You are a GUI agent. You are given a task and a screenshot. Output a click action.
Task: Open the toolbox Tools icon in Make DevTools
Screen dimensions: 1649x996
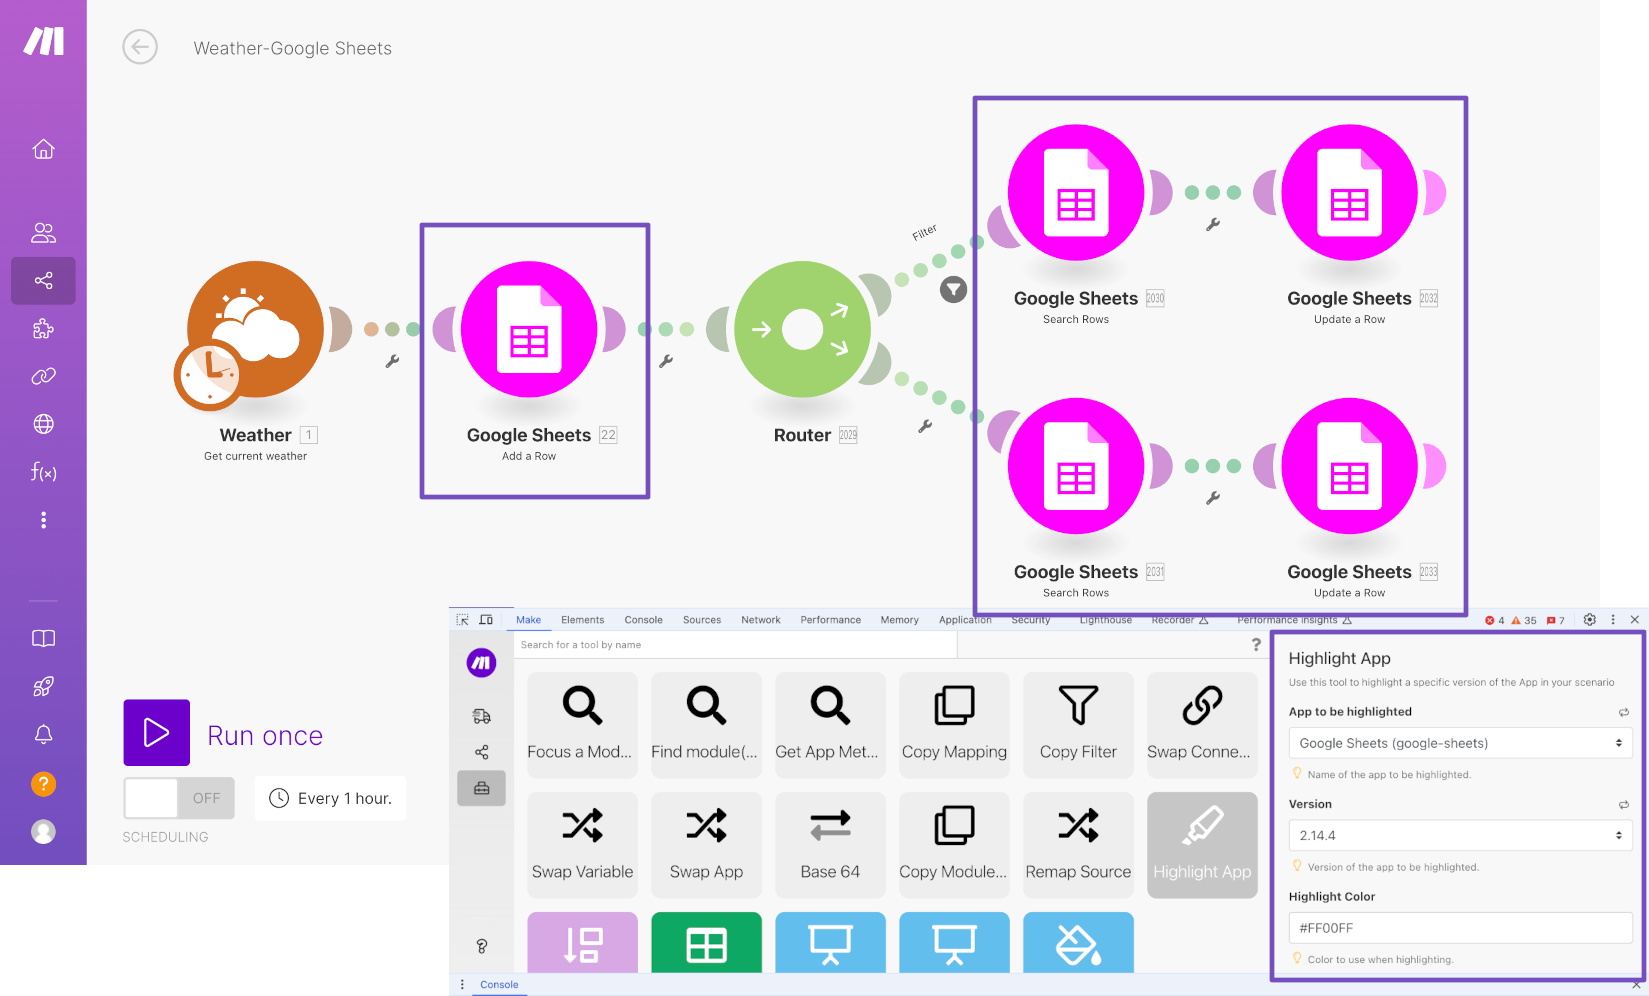tap(481, 788)
